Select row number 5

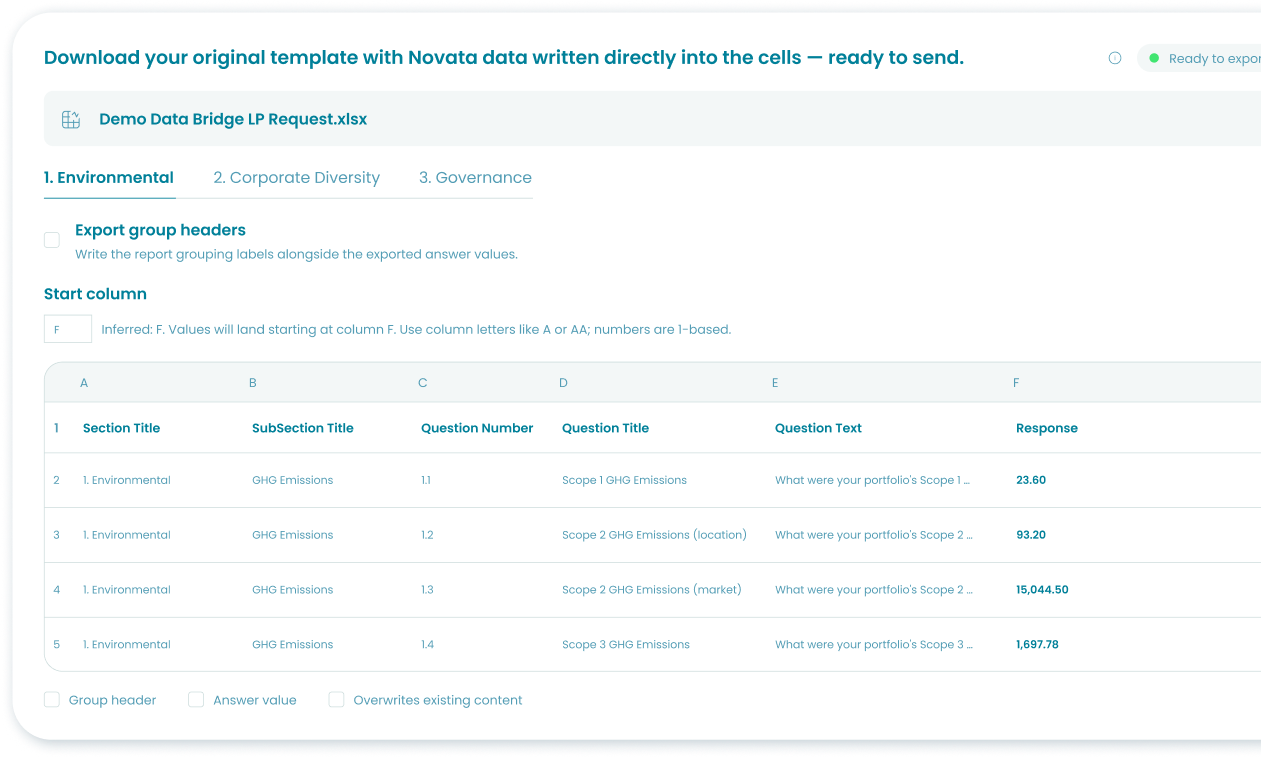point(56,645)
